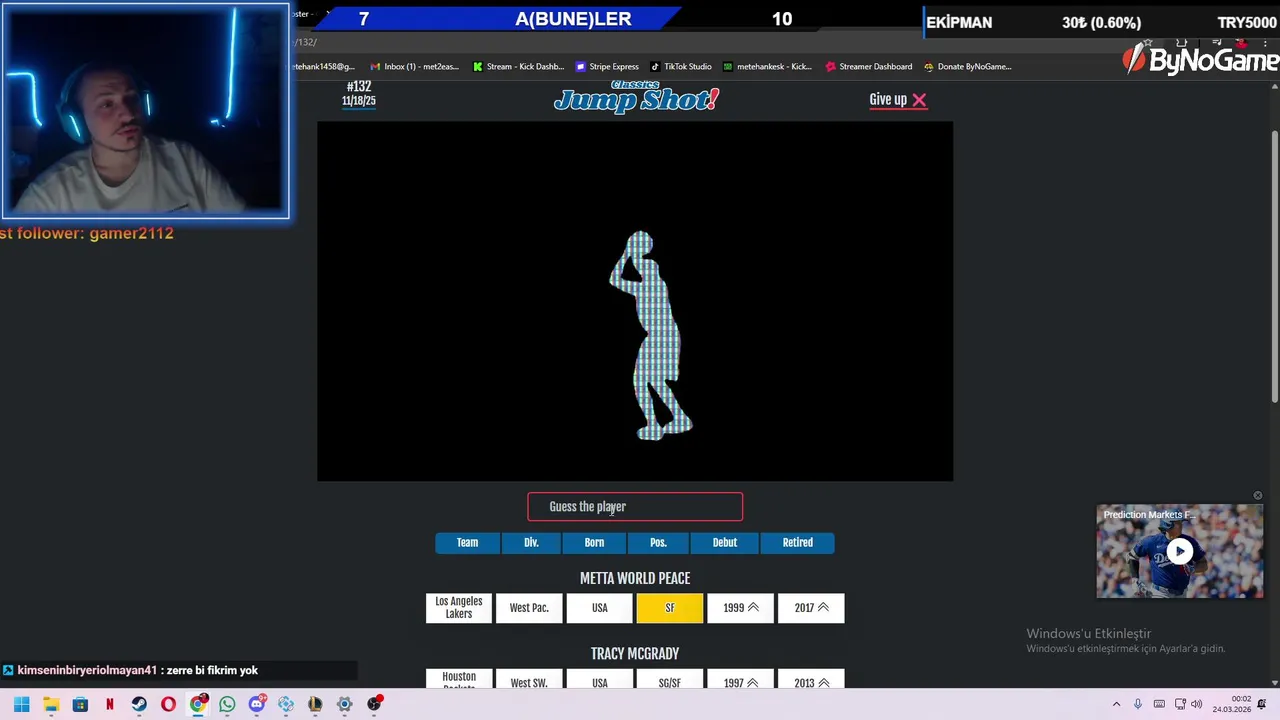Image resolution: width=1280 pixels, height=720 pixels.
Task: Switch to Chrome in the taskbar
Action: (198, 704)
